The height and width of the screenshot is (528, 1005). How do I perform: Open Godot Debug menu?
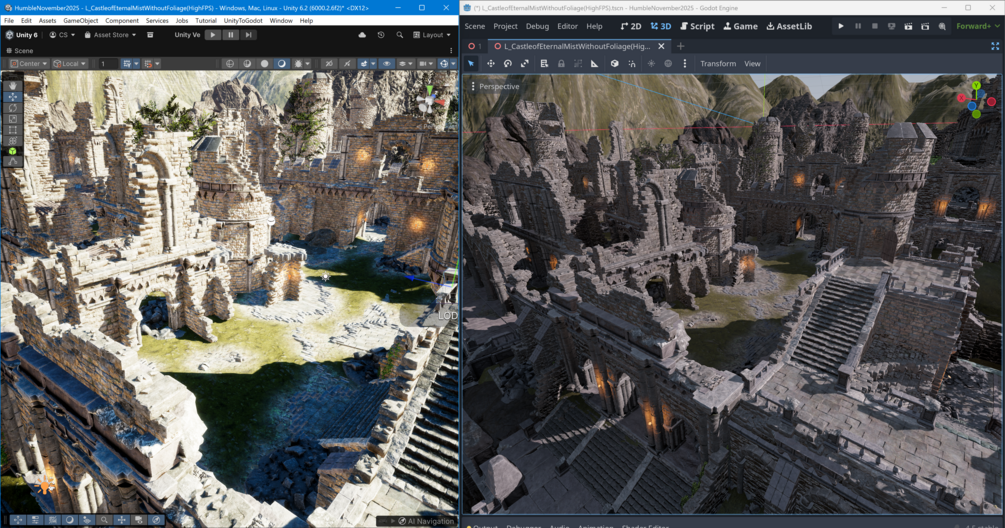pyautogui.click(x=537, y=26)
